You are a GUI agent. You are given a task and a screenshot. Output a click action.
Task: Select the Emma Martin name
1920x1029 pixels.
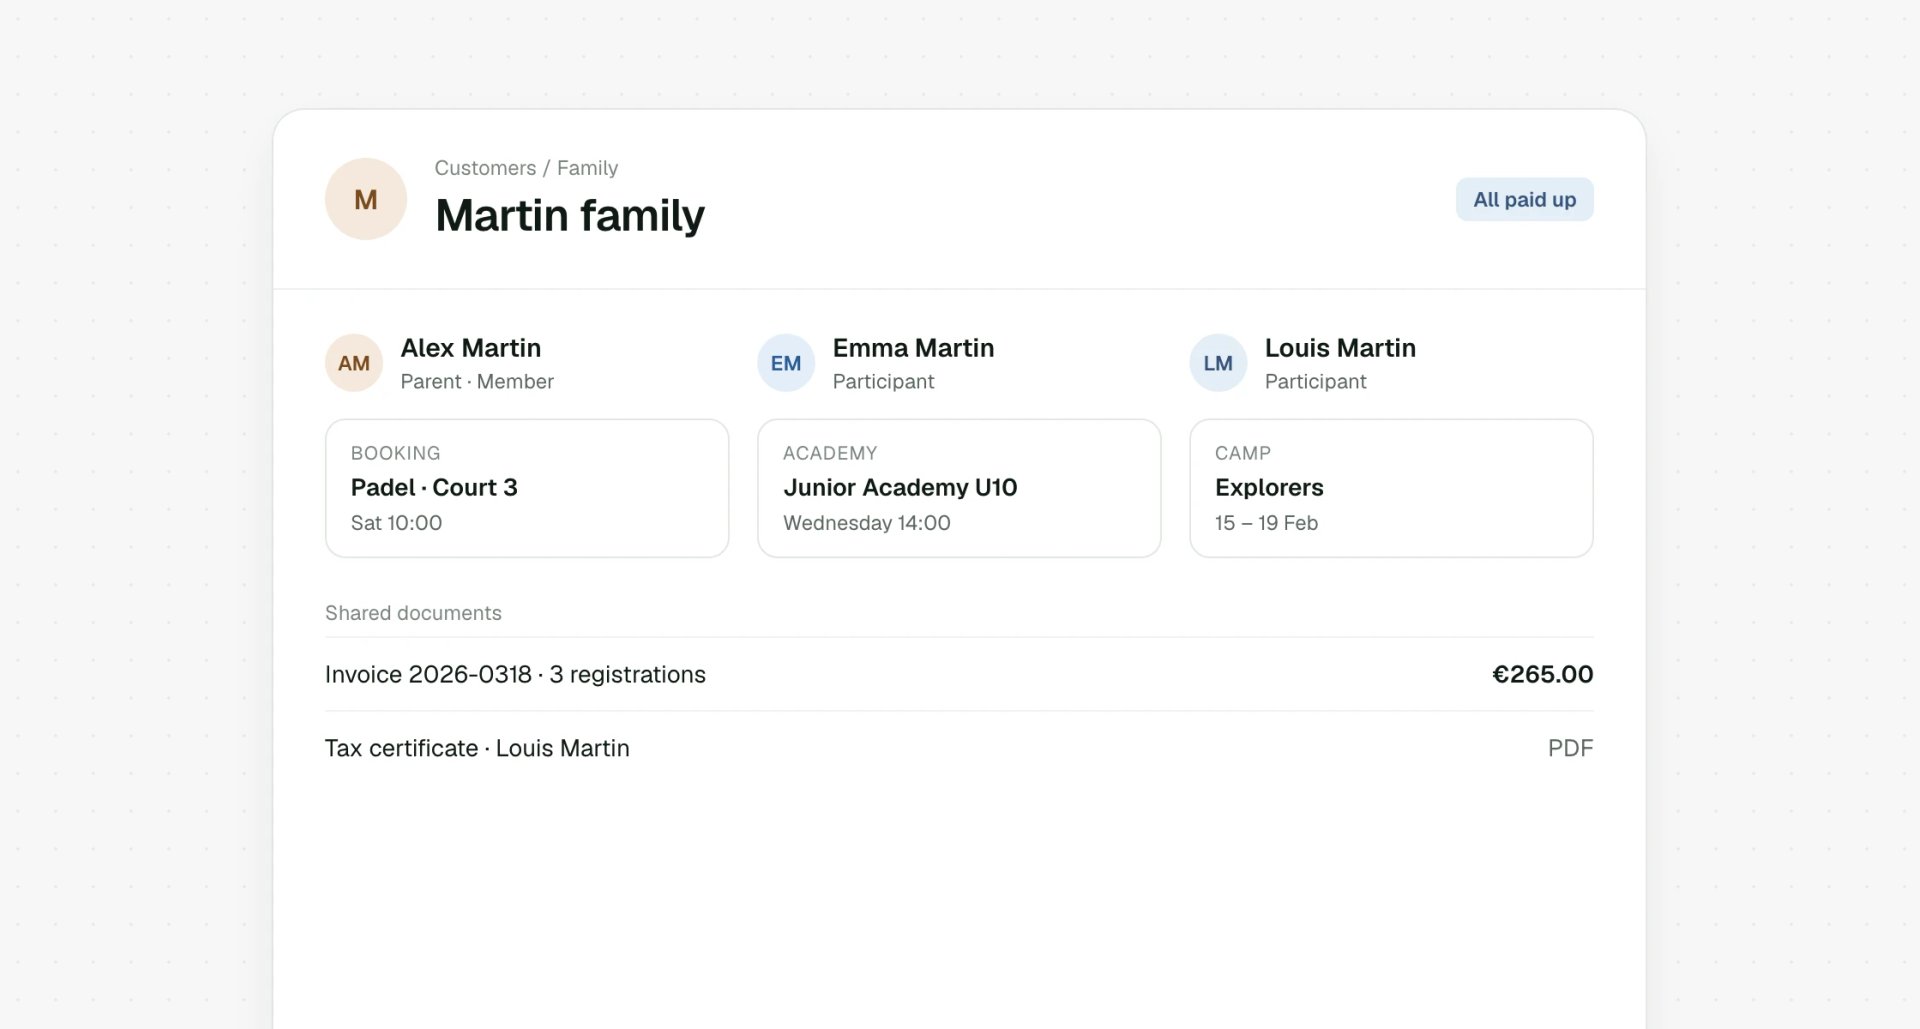pyautogui.click(x=913, y=348)
